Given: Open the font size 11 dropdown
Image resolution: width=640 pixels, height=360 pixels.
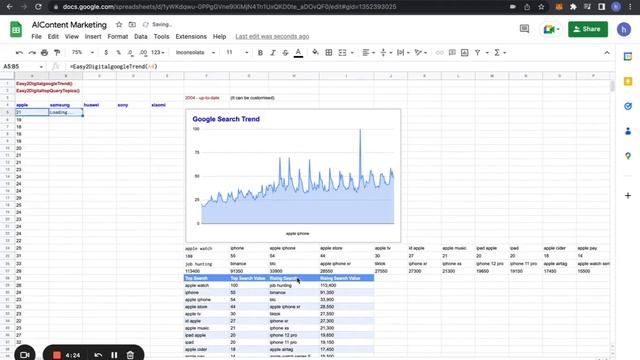Looking at the screenshot, I should coord(237,53).
